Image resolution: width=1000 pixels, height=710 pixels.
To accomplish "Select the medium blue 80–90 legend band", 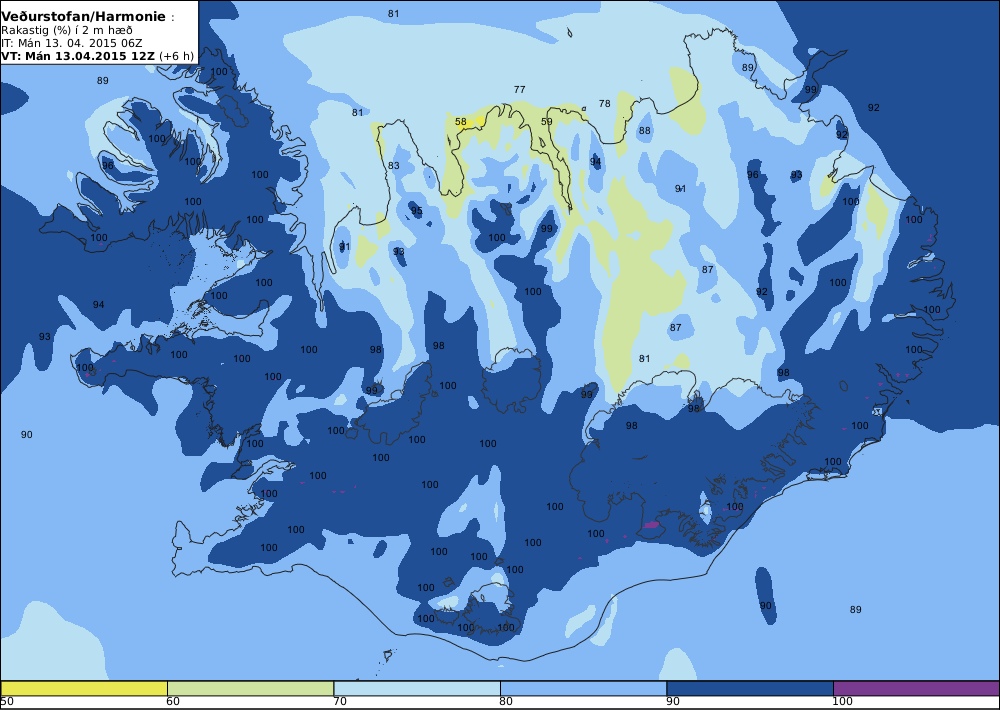I will [584, 688].
